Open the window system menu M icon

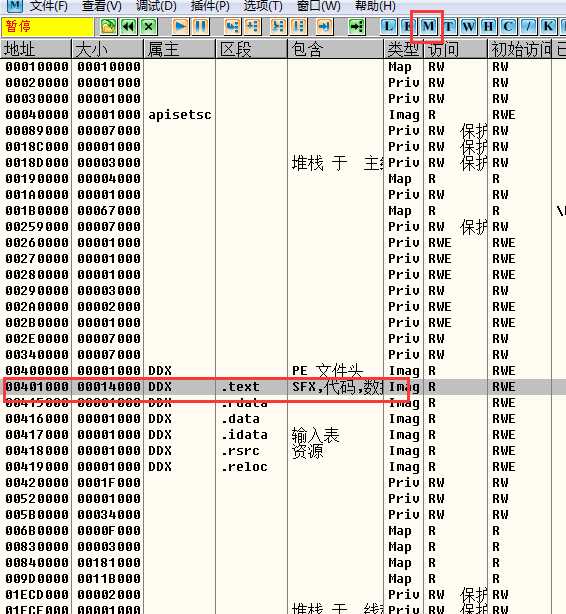tap(14, 5)
